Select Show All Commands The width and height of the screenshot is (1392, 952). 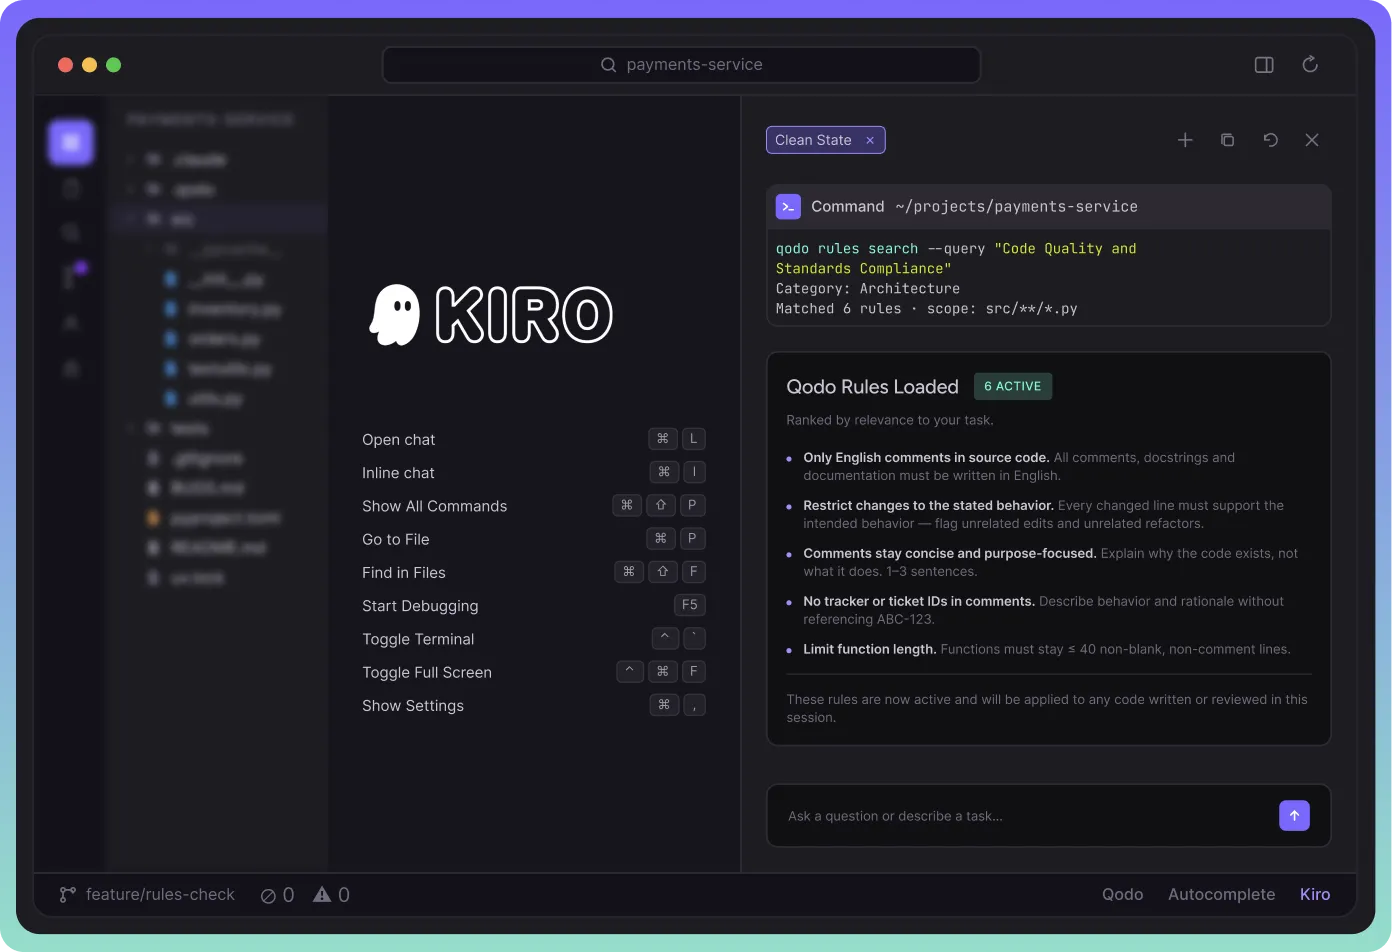click(x=434, y=506)
